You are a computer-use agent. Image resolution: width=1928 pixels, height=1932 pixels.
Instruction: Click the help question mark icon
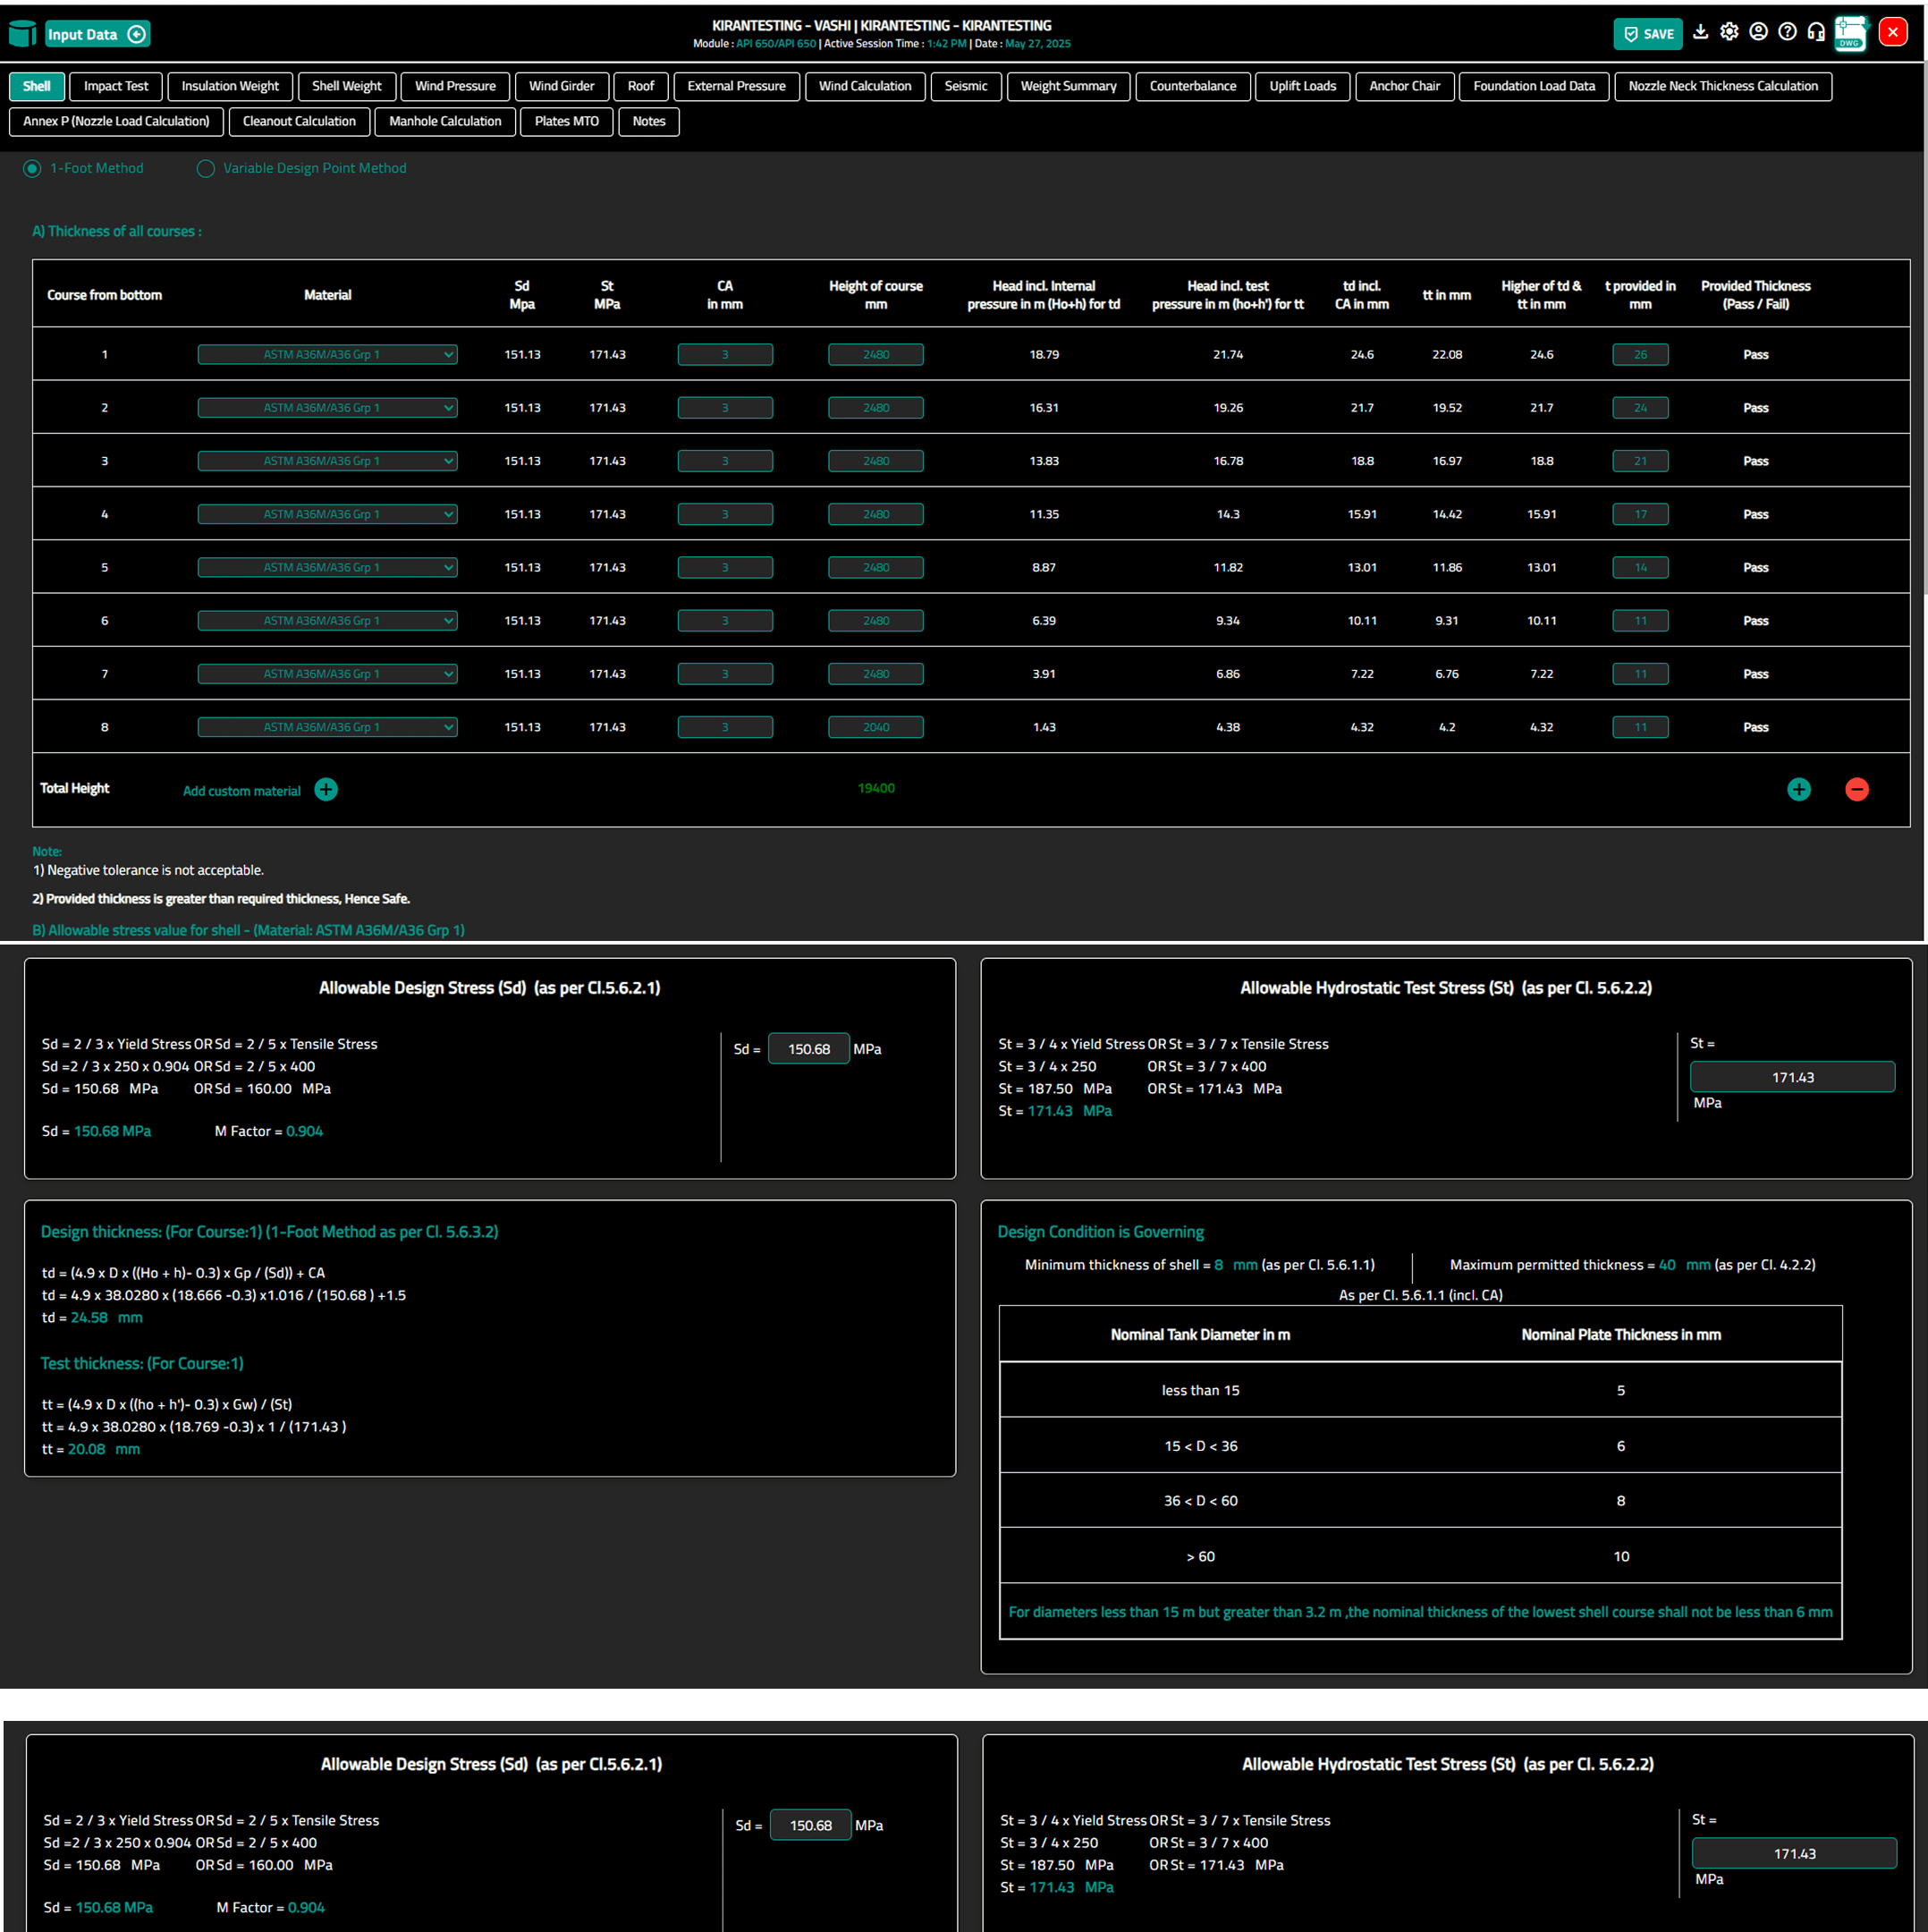[1787, 32]
